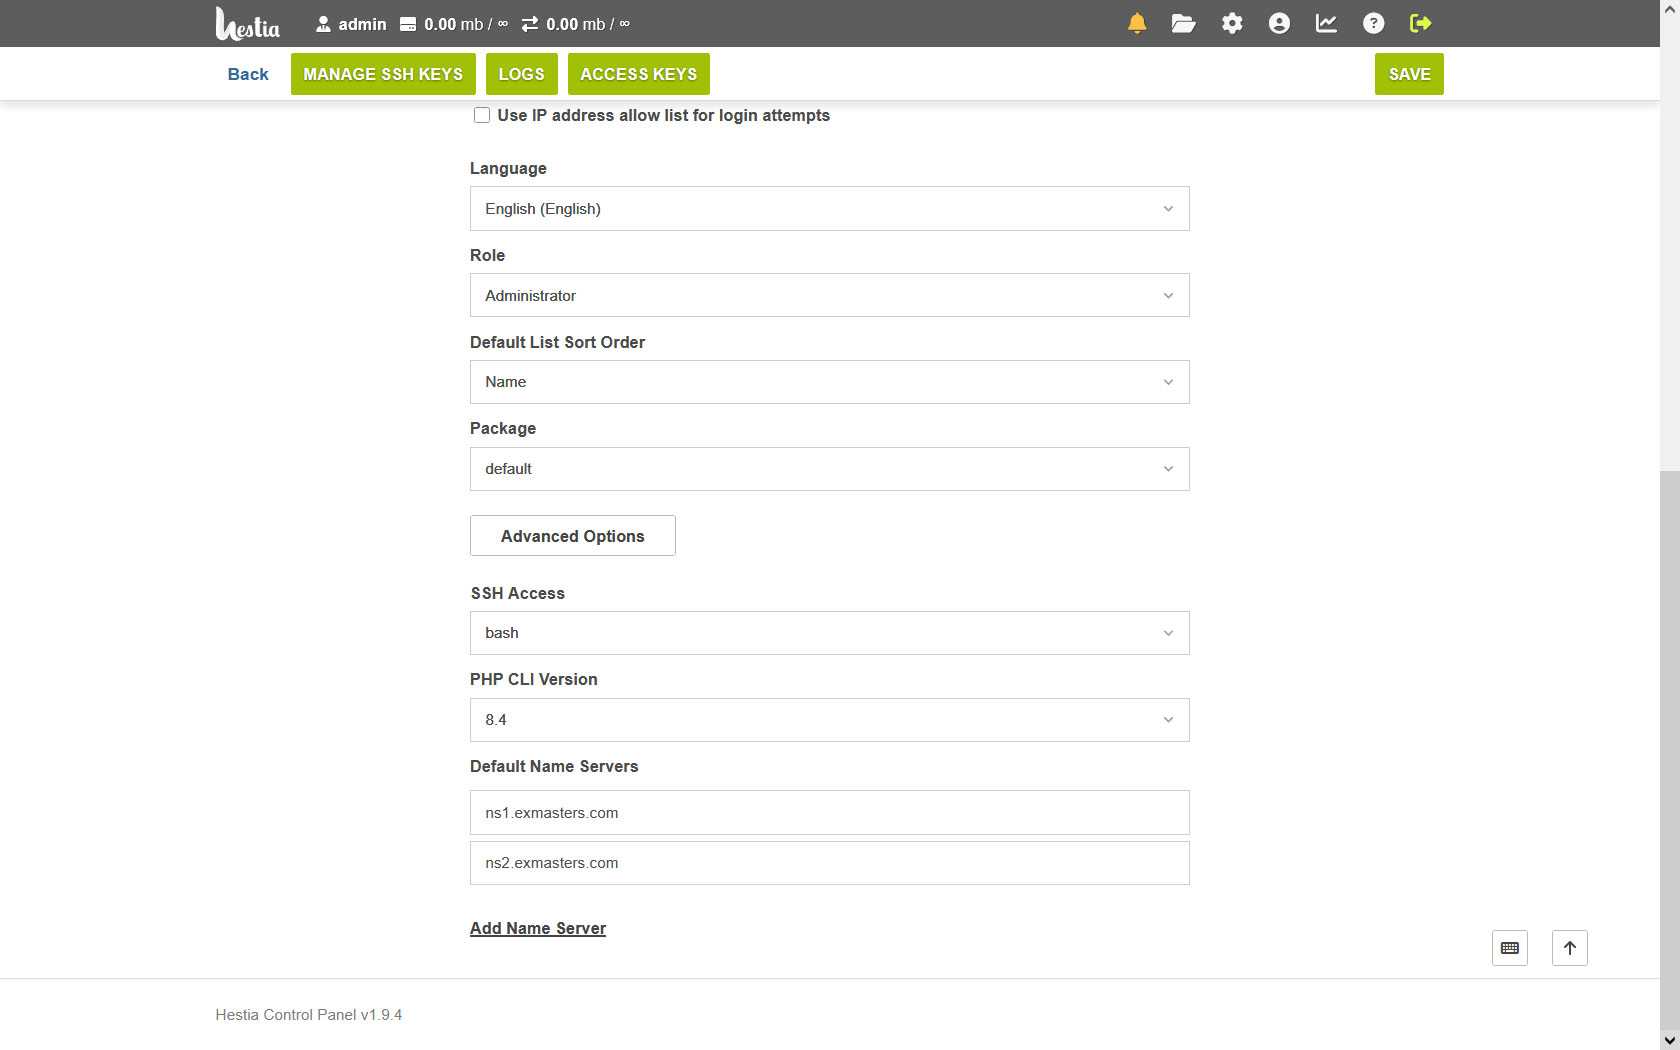
Task: Click the user profile icon
Action: click(x=1279, y=24)
